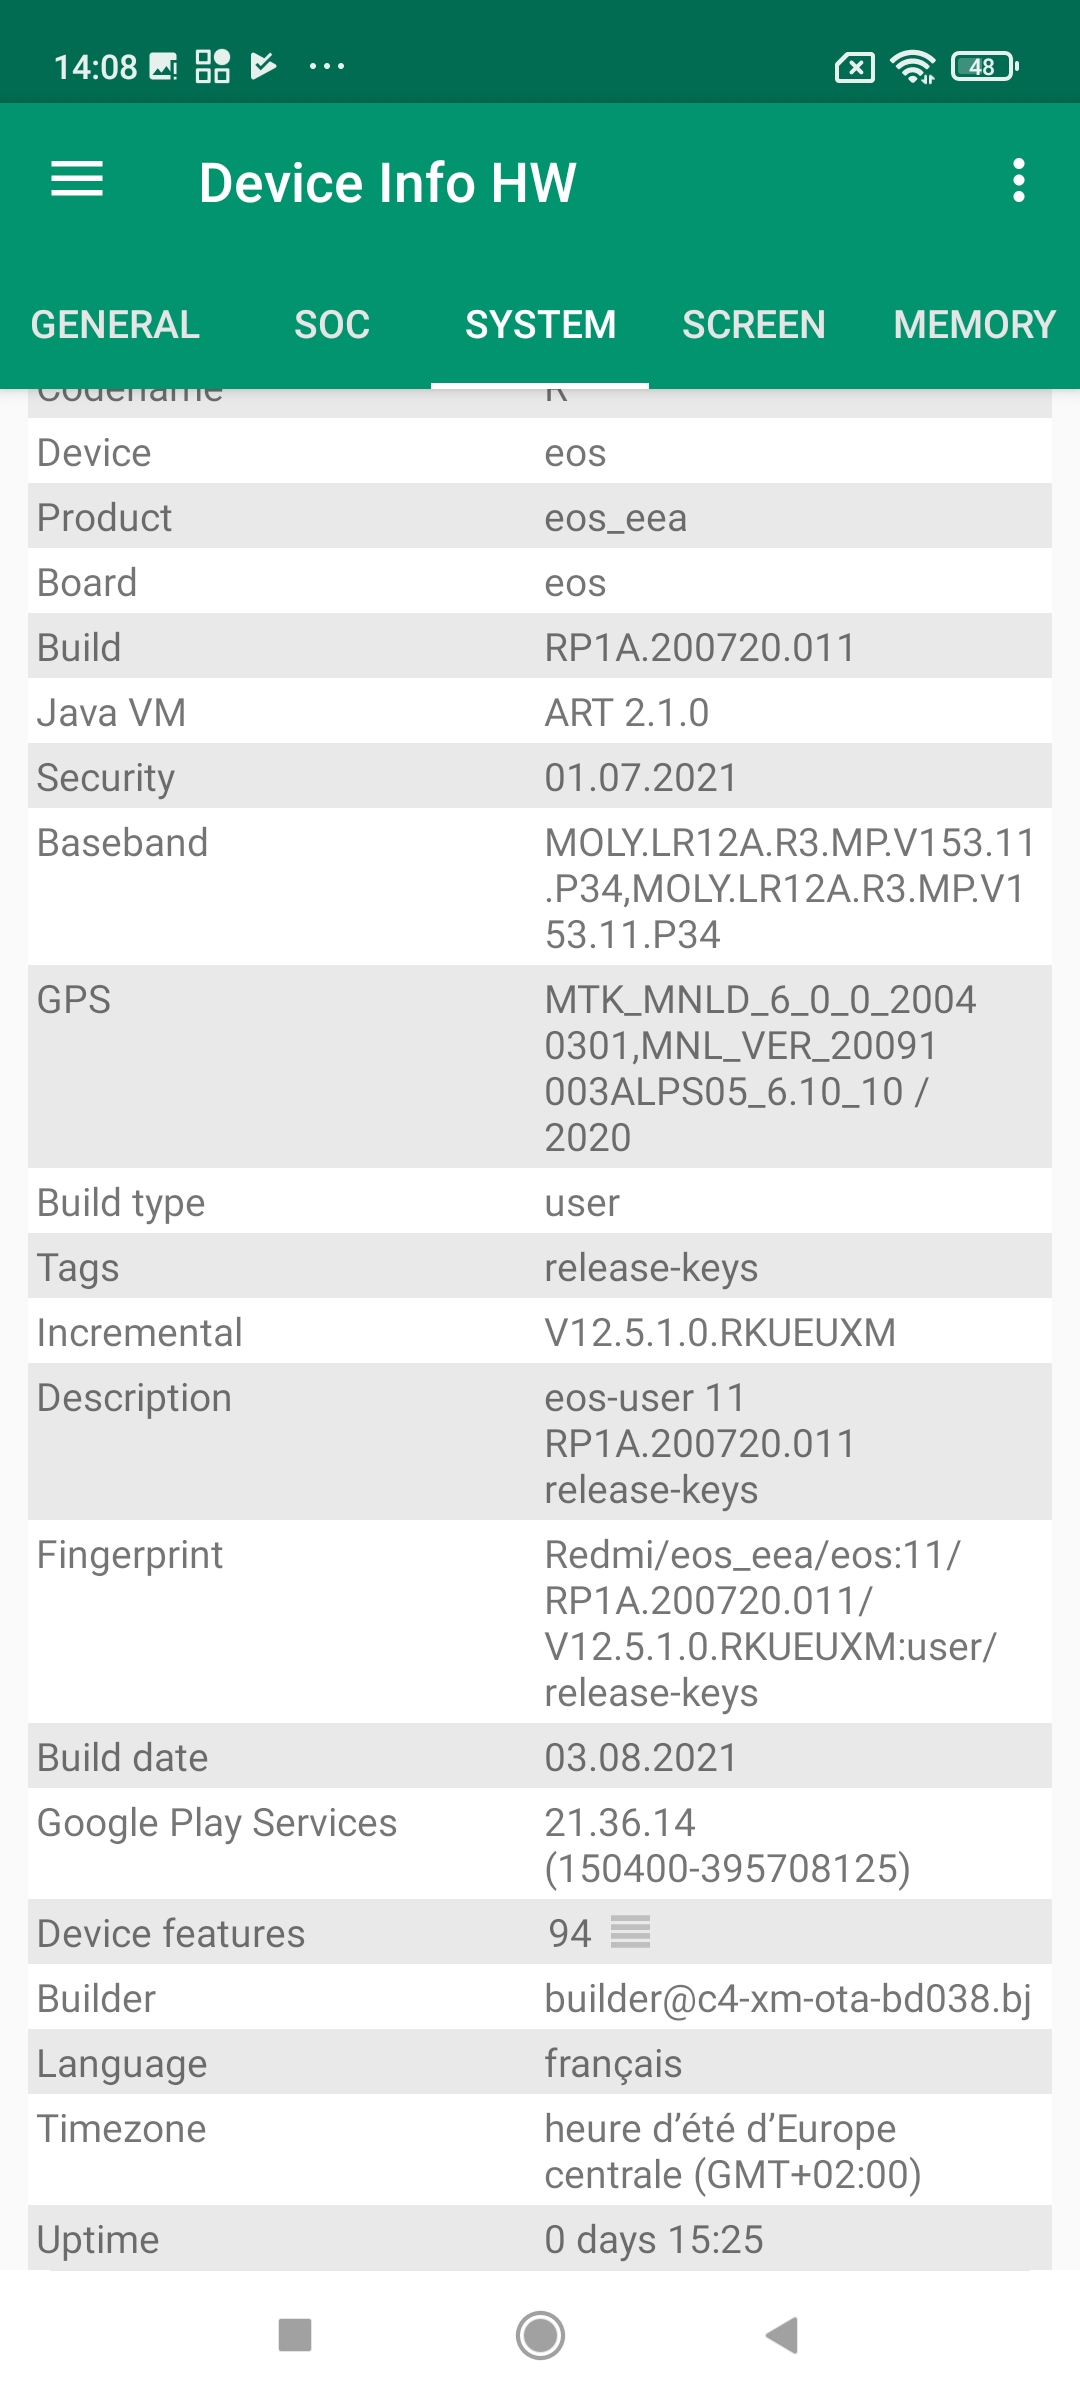Tap the status bar notification dots
Viewport: 1080px width, 2400px height.
(x=327, y=67)
